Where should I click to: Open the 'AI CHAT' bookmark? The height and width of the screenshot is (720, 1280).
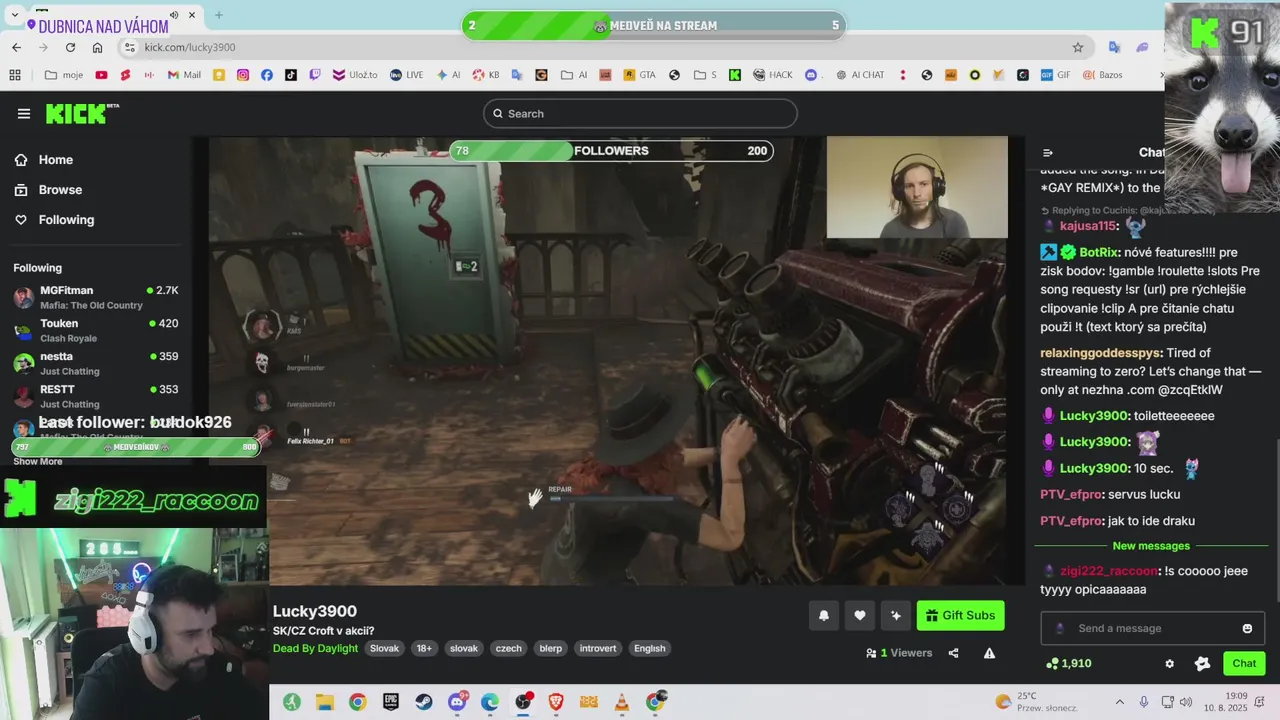[859, 75]
